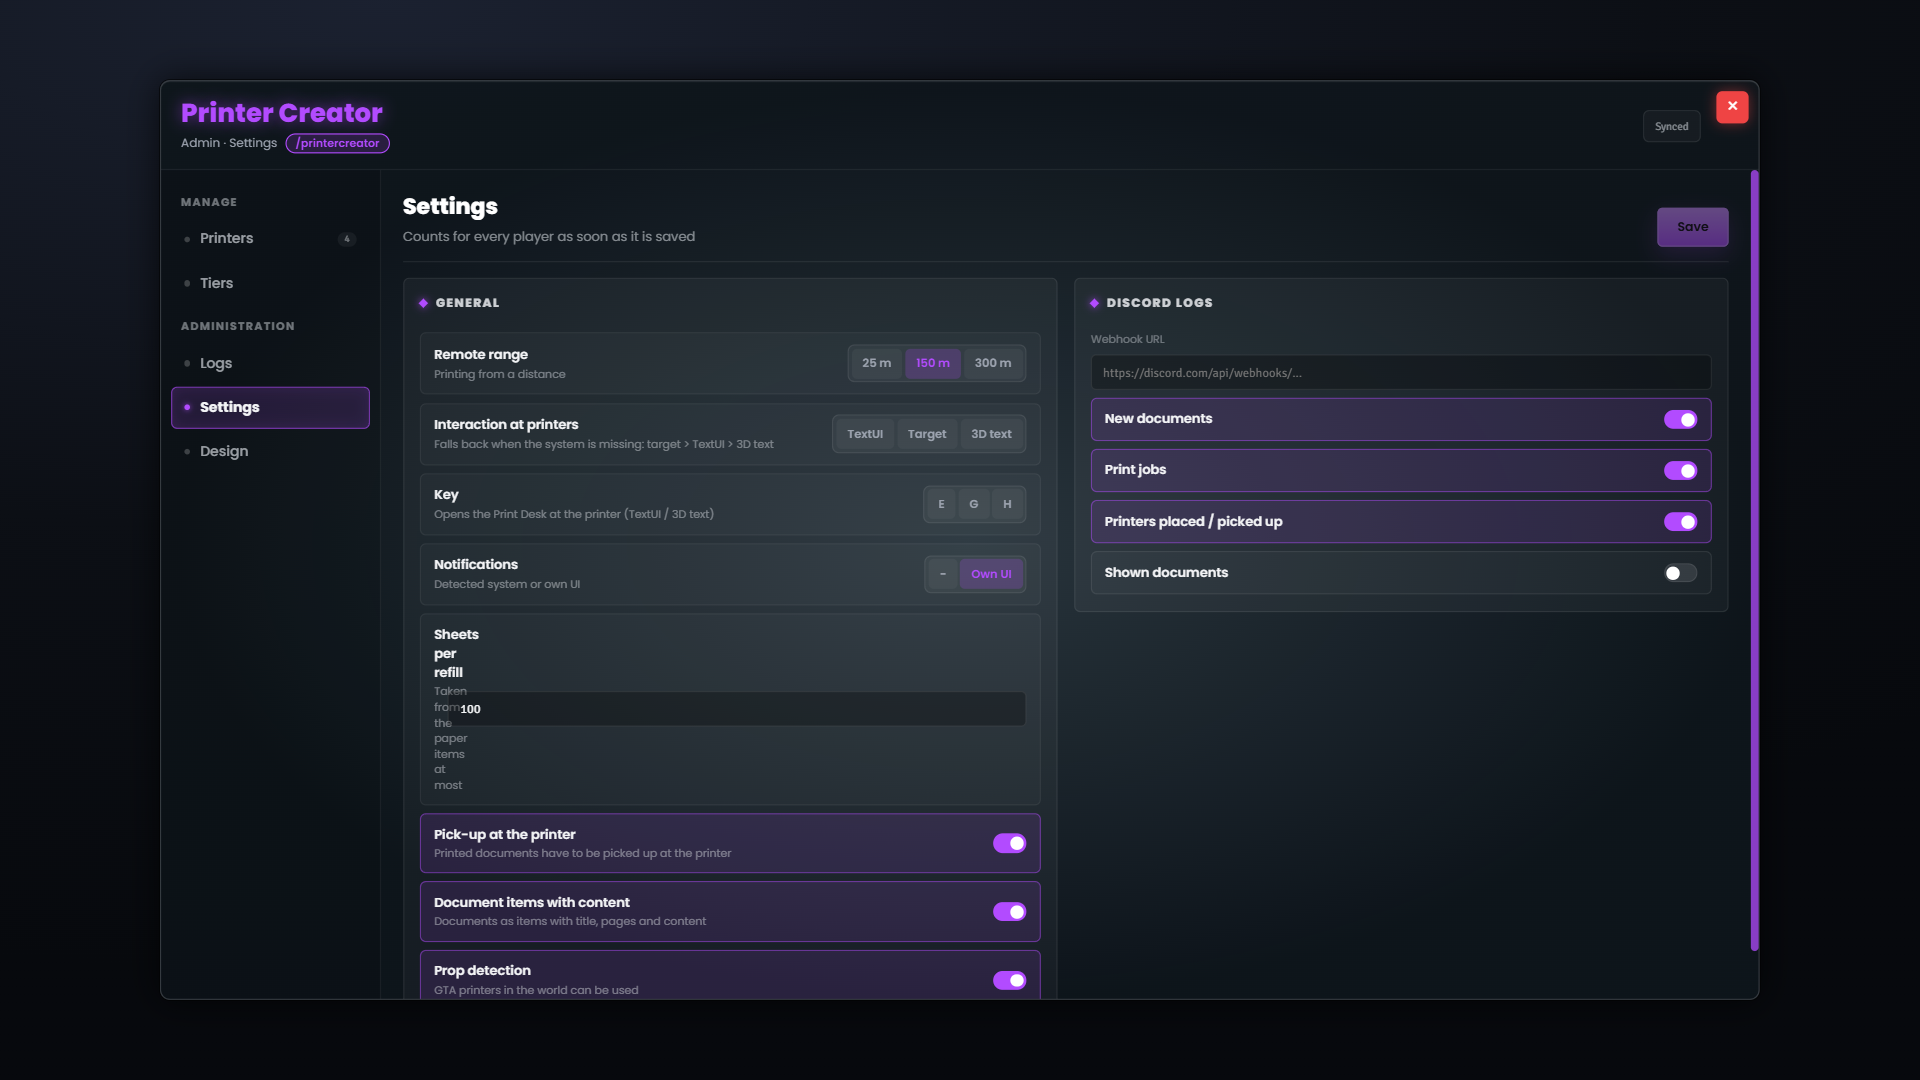The image size is (1920, 1080).
Task: Save the settings
Action: pos(1692,227)
